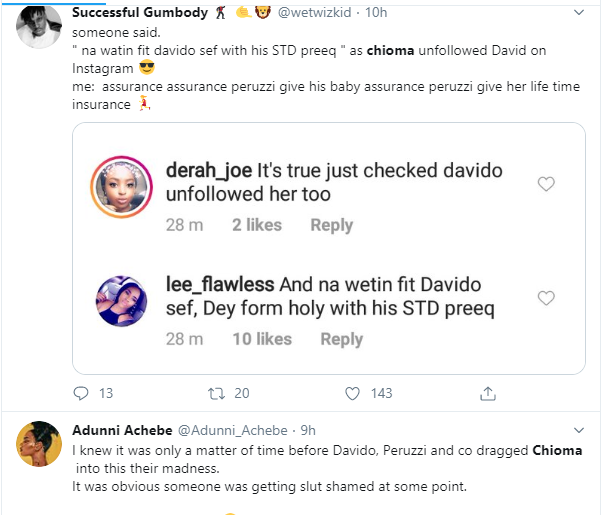Like lee_flawless's Instagram comment

click(x=546, y=298)
